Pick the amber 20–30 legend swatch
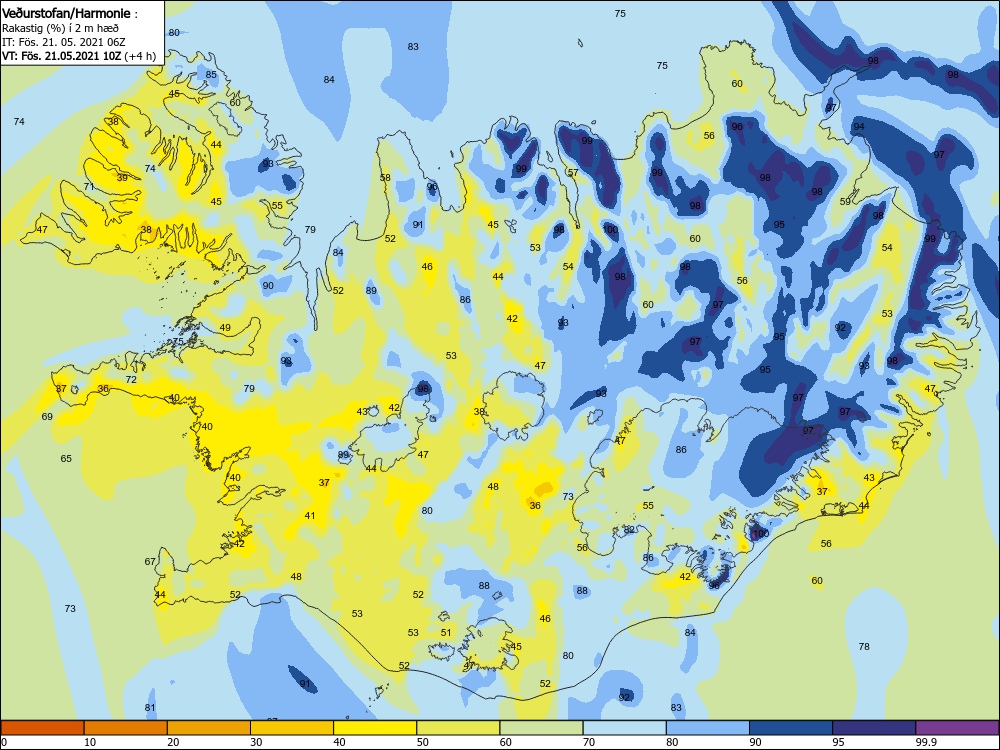This screenshot has width=1000, height=750. pos(209,728)
